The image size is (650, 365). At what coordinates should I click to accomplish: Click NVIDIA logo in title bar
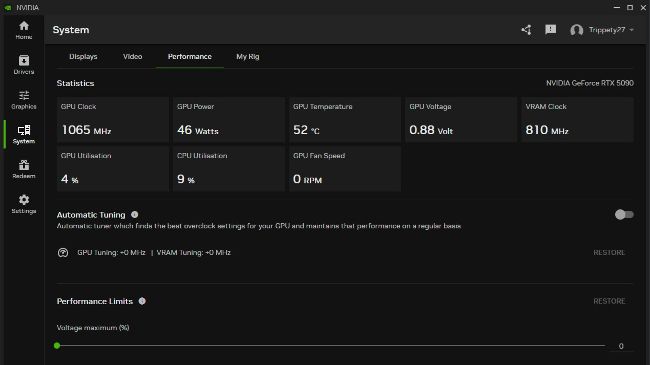click(x=8, y=7)
